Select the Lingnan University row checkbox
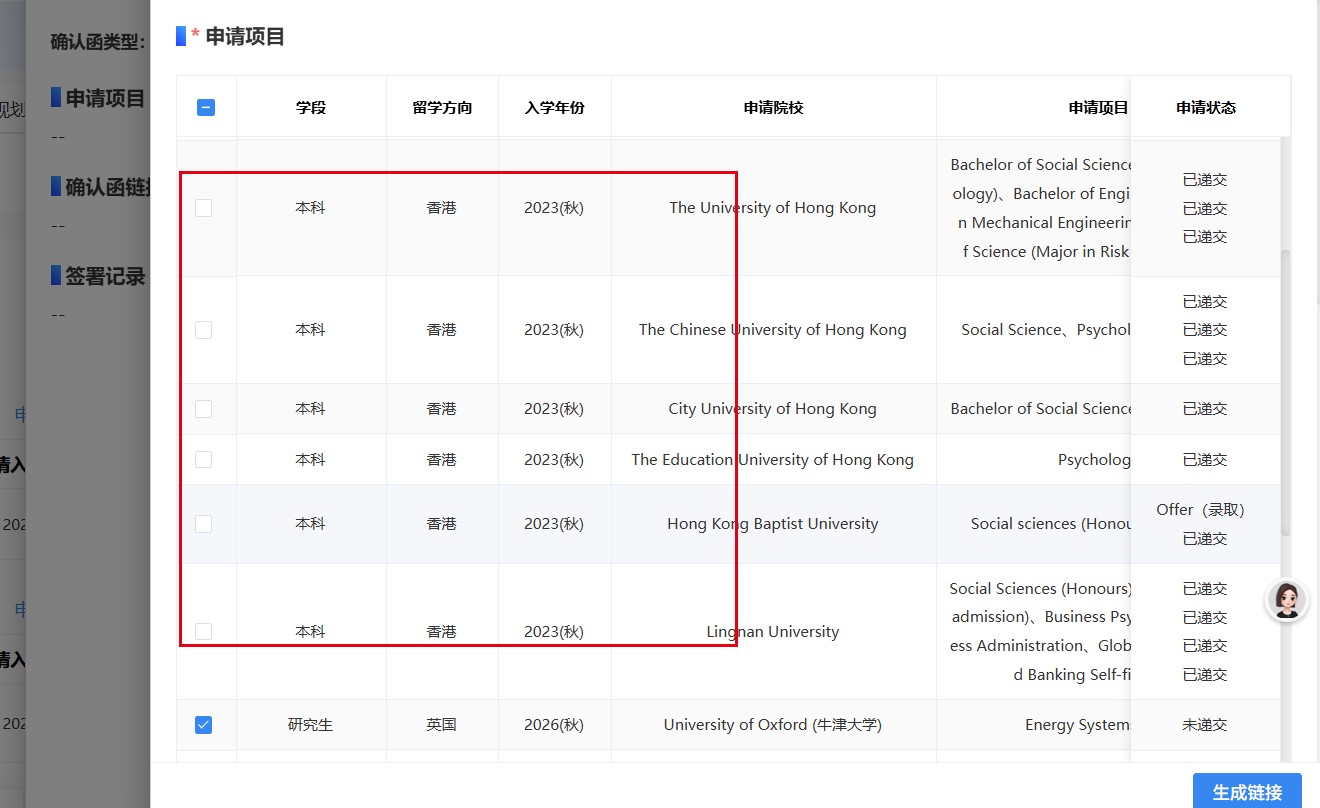The width and height of the screenshot is (1320, 808). tap(204, 632)
